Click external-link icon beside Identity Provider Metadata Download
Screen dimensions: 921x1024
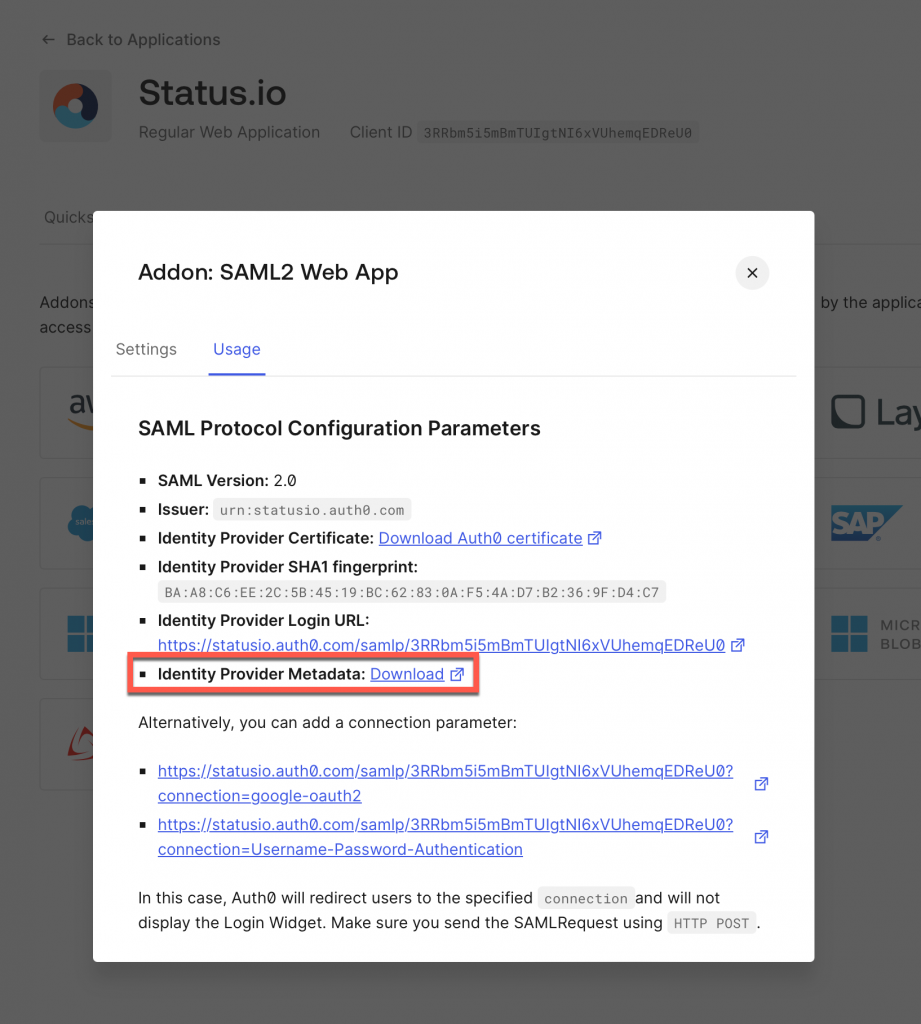click(458, 674)
